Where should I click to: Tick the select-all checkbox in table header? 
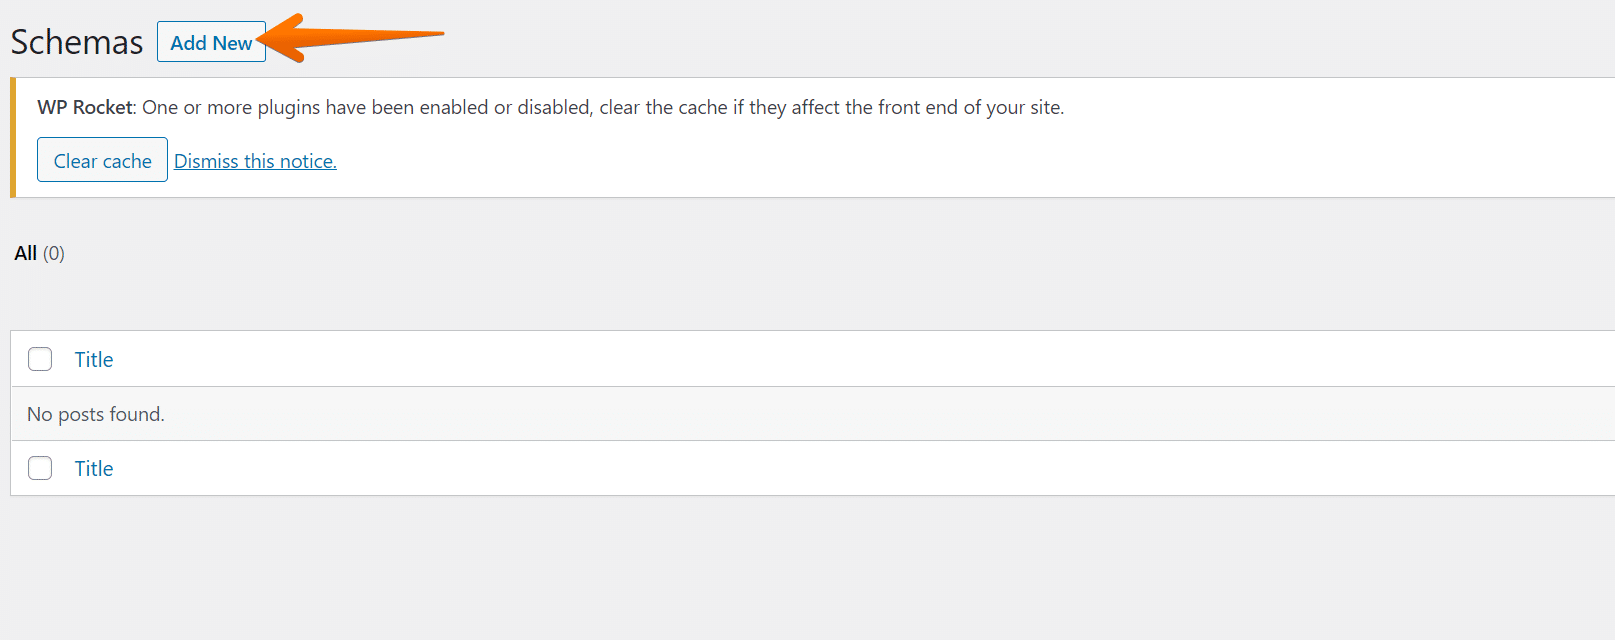(x=40, y=359)
